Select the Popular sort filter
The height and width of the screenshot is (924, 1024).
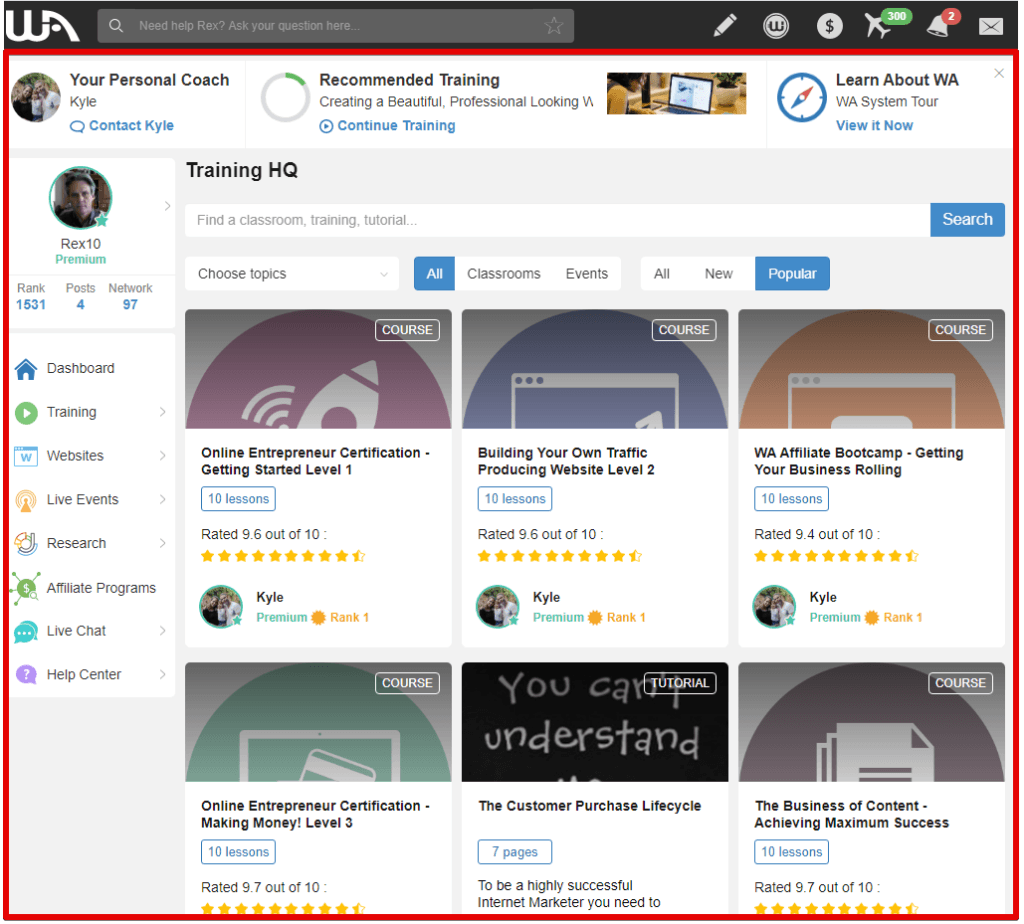[792, 274]
